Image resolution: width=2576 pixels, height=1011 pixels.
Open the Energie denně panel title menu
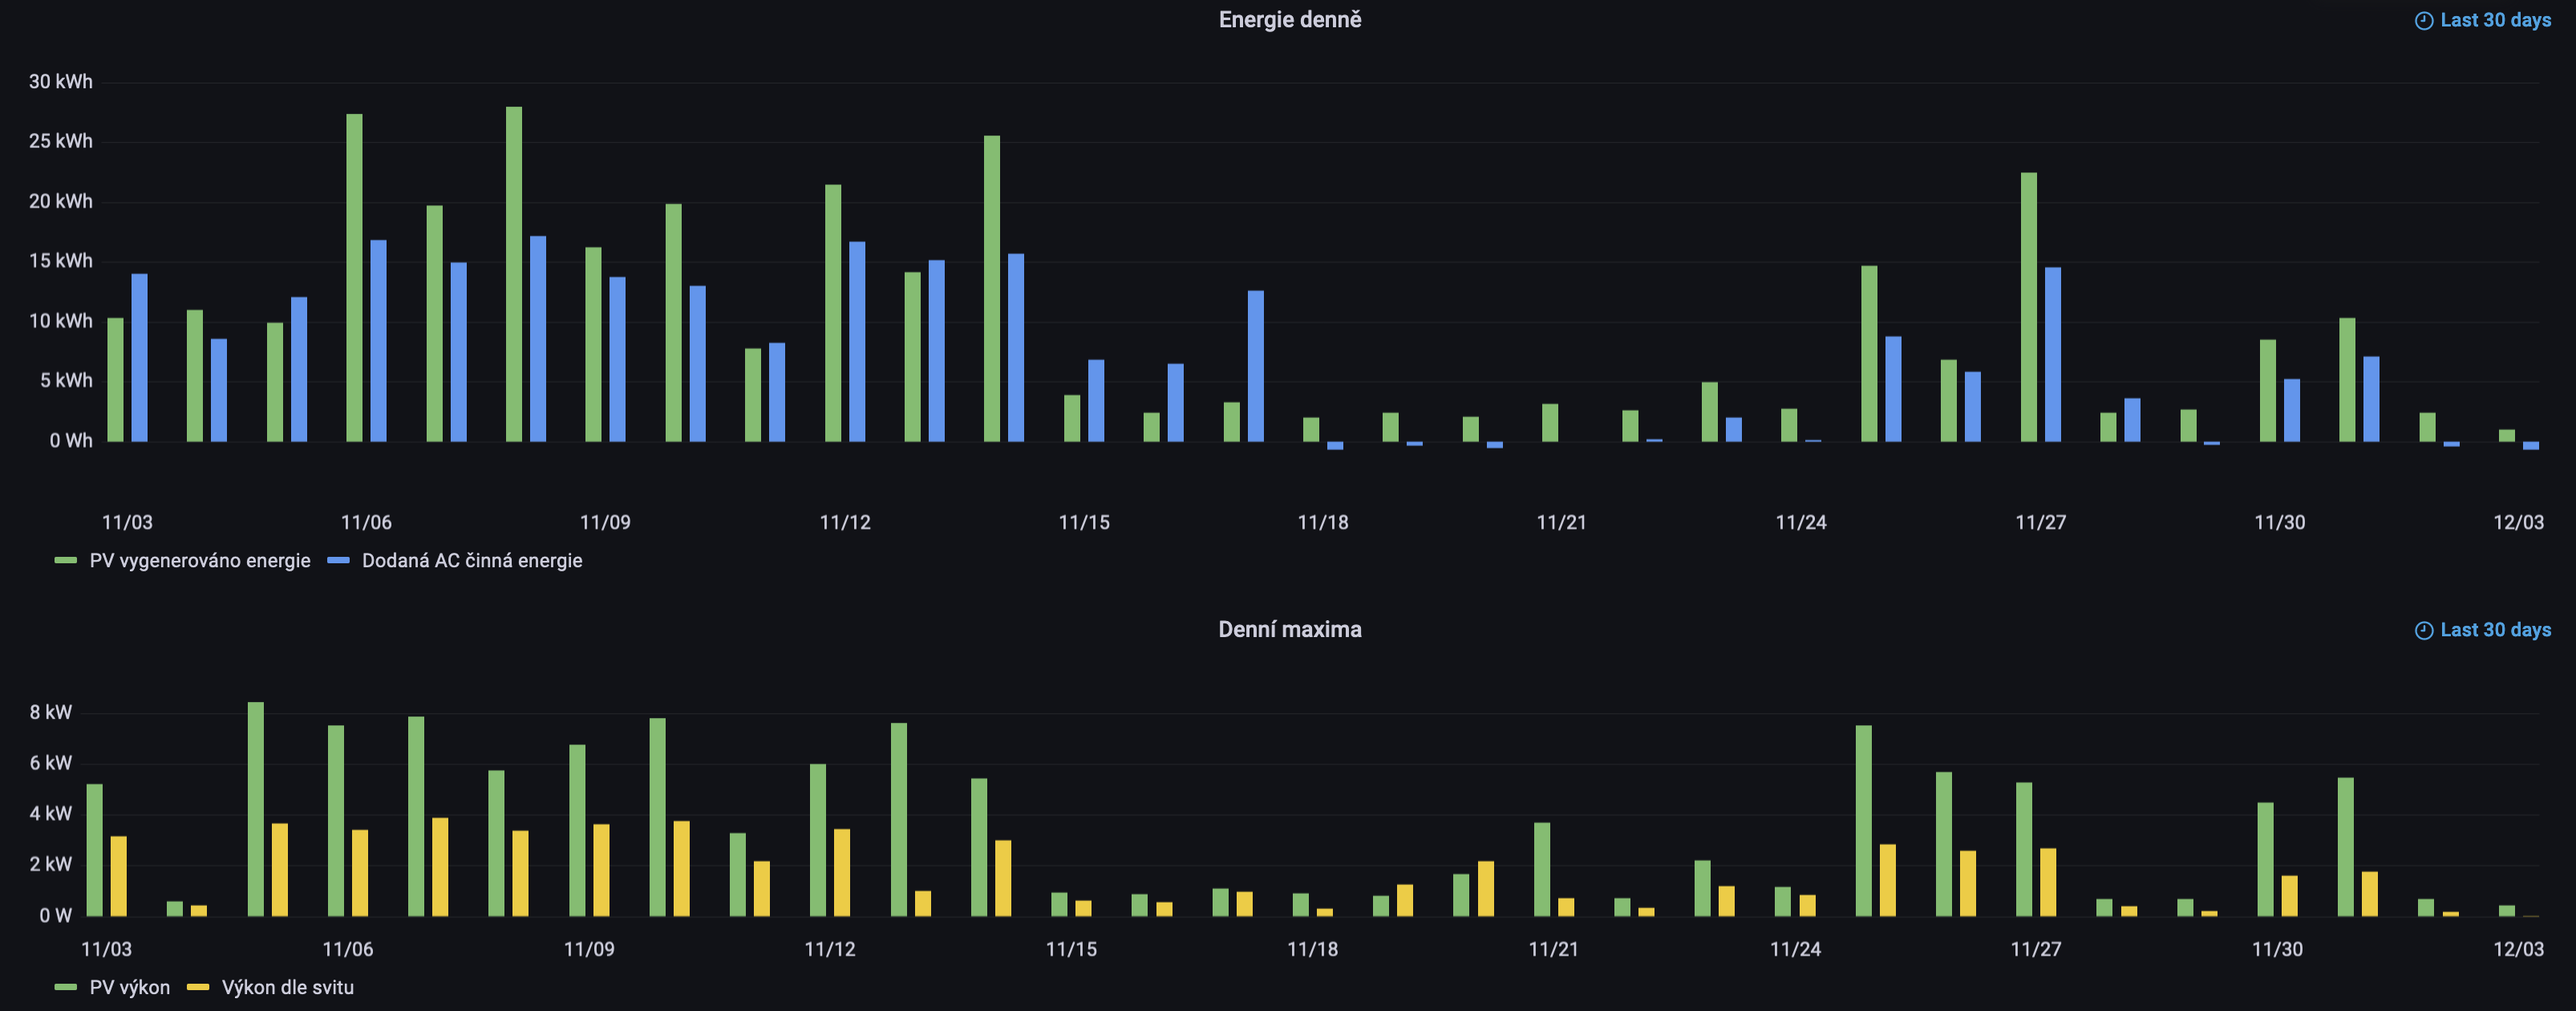(x=1289, y=20)
